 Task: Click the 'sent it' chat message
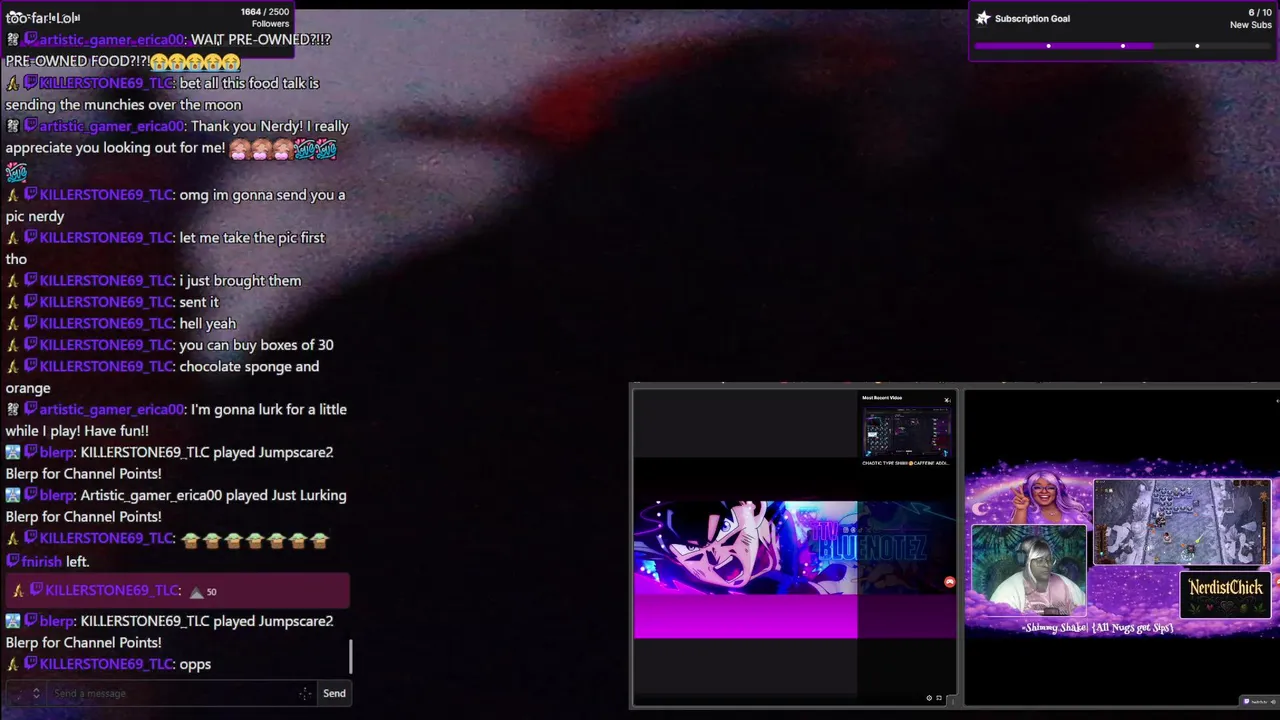tap(198, 302)
